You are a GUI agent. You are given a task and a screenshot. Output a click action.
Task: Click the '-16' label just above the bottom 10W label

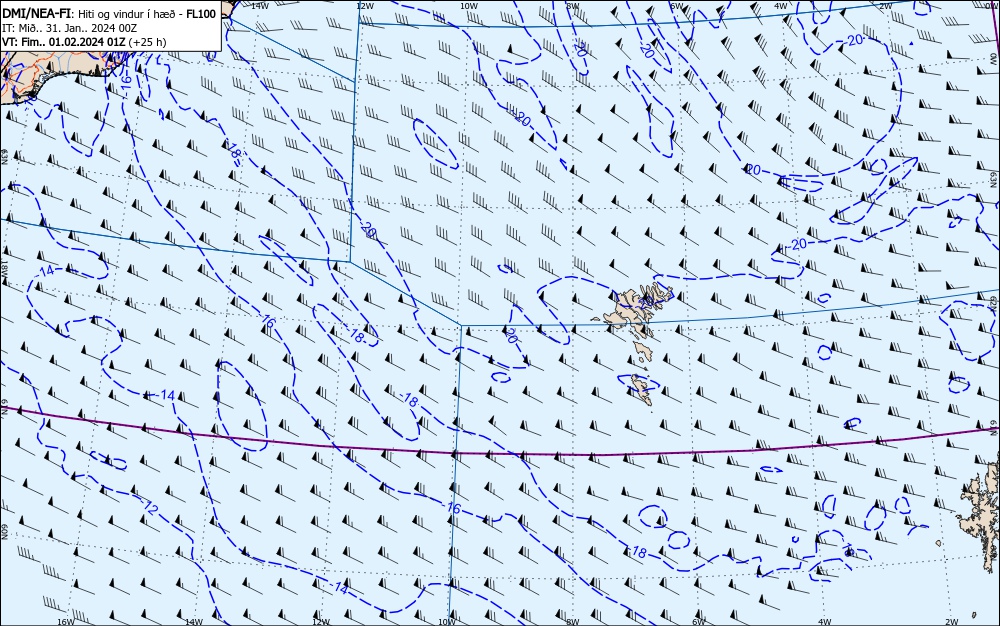coord(452,508)
